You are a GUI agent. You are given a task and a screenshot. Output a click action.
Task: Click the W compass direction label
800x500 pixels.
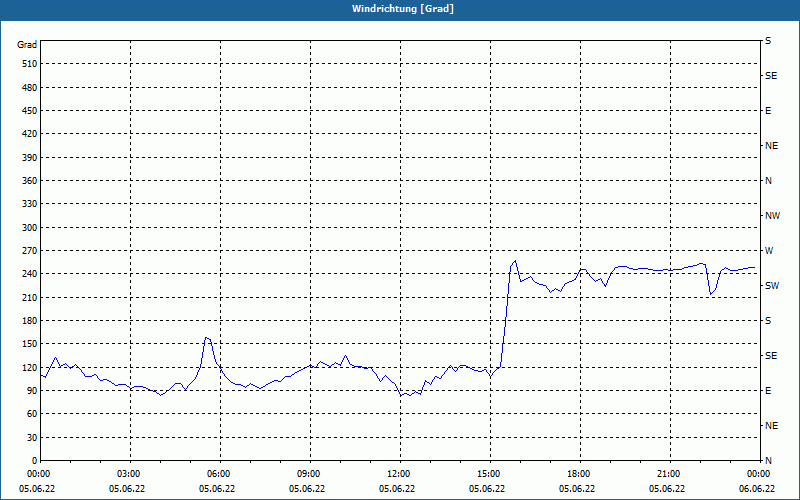[x=769, y=251]
